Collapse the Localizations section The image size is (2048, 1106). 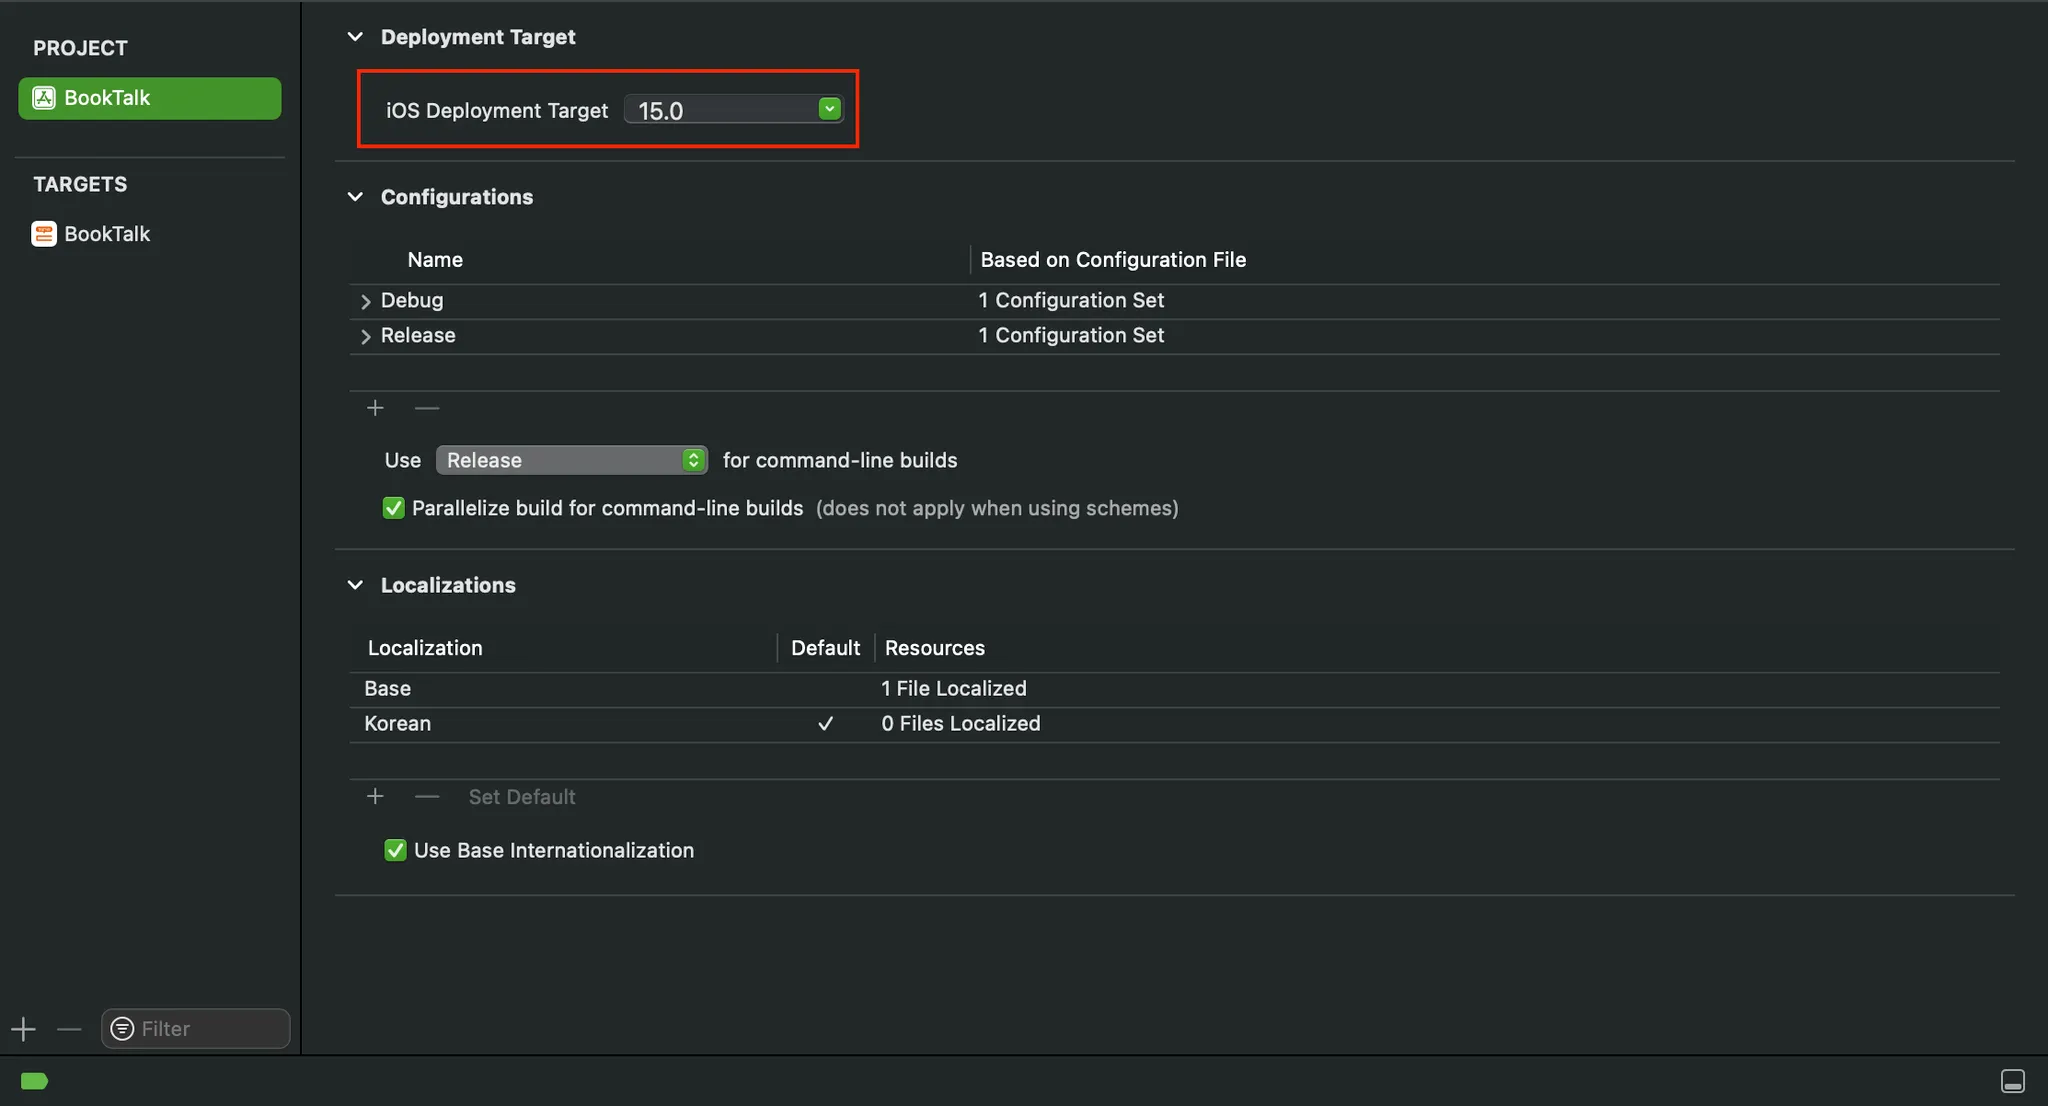coord(355,585)
